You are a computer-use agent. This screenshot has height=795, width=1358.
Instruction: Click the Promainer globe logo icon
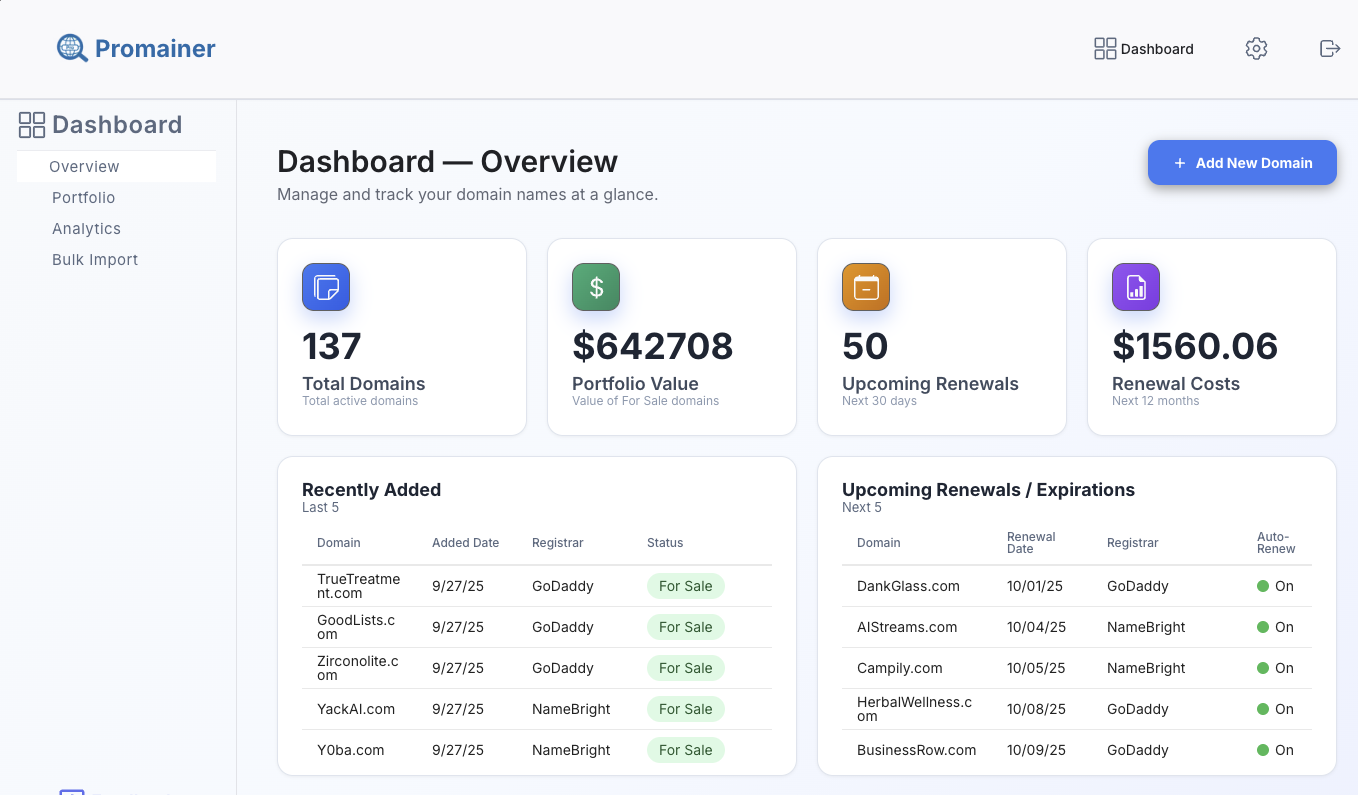coord(72,48)
